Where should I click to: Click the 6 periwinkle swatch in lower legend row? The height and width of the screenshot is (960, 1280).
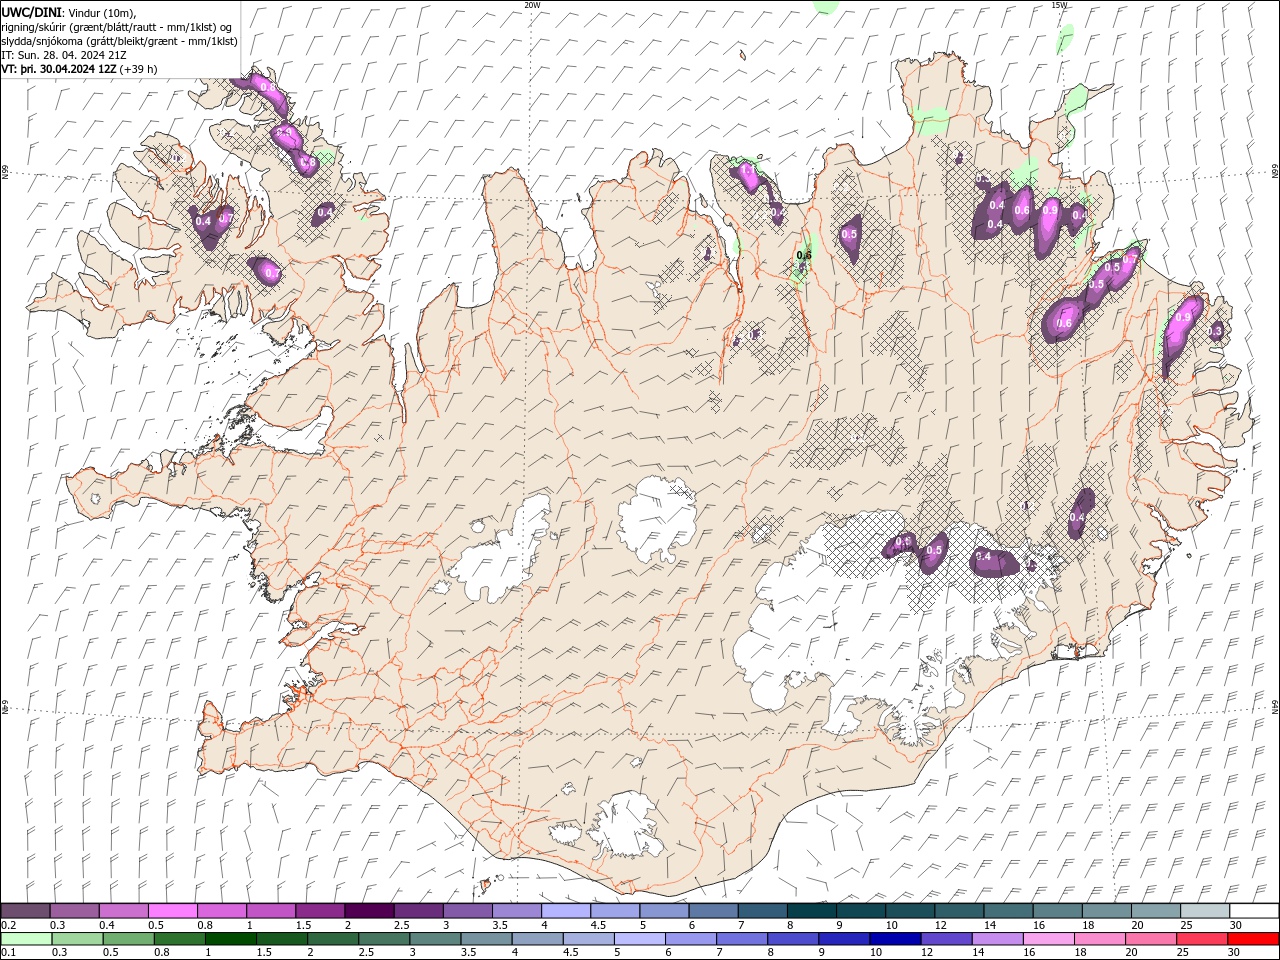point(690,939)
